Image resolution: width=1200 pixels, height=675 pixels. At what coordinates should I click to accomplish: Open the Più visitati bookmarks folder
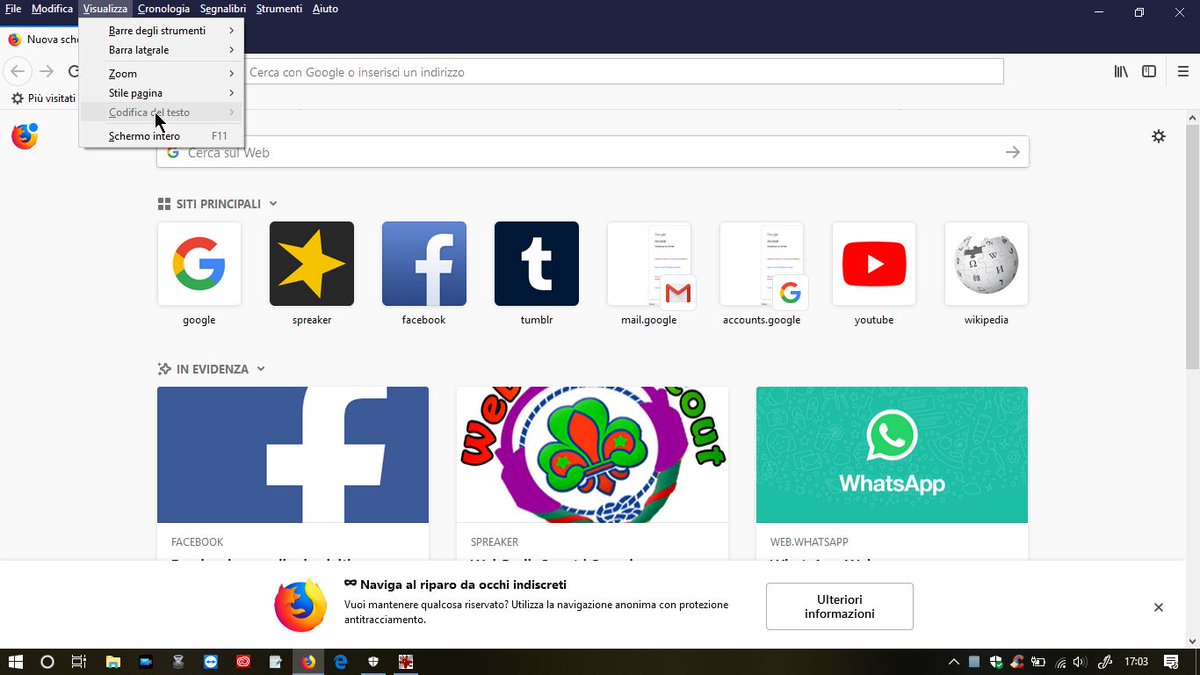coord(43,99)
